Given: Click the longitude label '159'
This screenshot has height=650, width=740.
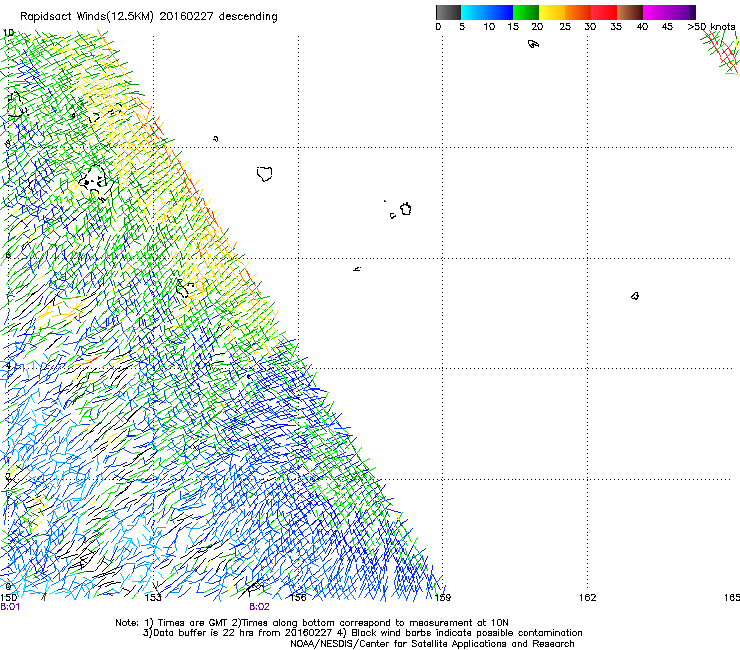Looking at the screenshot, I should coord(443,598).
